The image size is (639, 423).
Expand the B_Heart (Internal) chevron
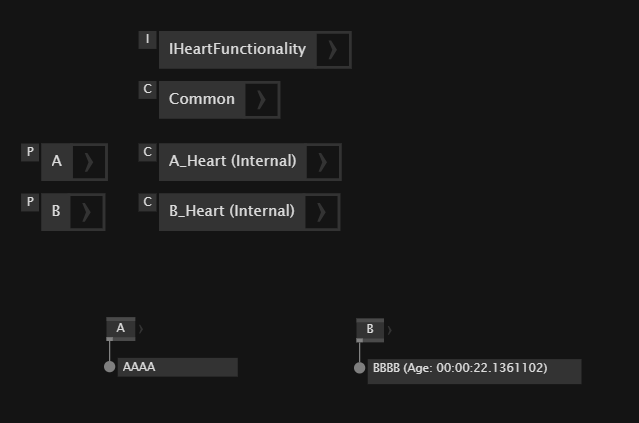point(322,211)
